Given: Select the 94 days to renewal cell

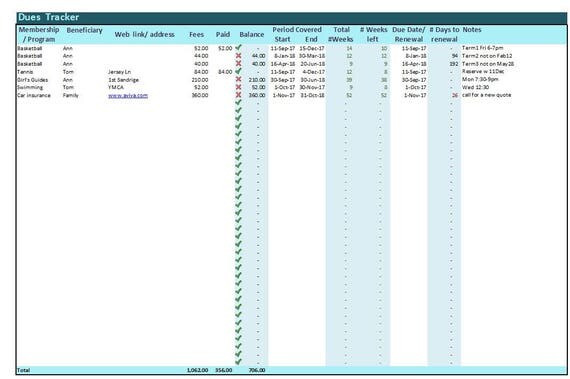Looking at the screenshot, I should click(454, 56).
